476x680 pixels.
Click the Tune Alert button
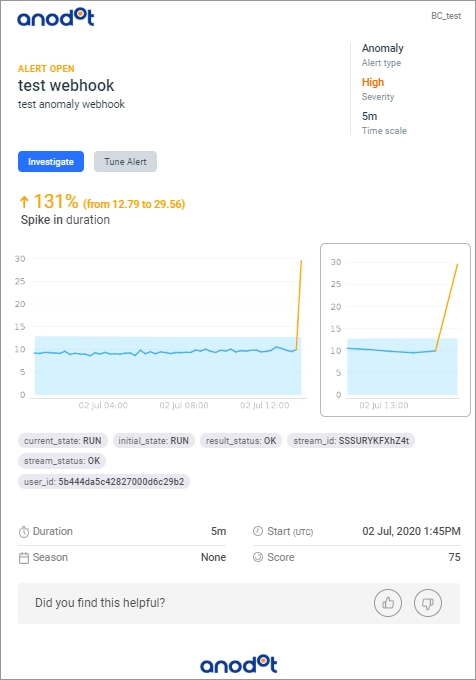pyautogui.click(x=125, y=162)
